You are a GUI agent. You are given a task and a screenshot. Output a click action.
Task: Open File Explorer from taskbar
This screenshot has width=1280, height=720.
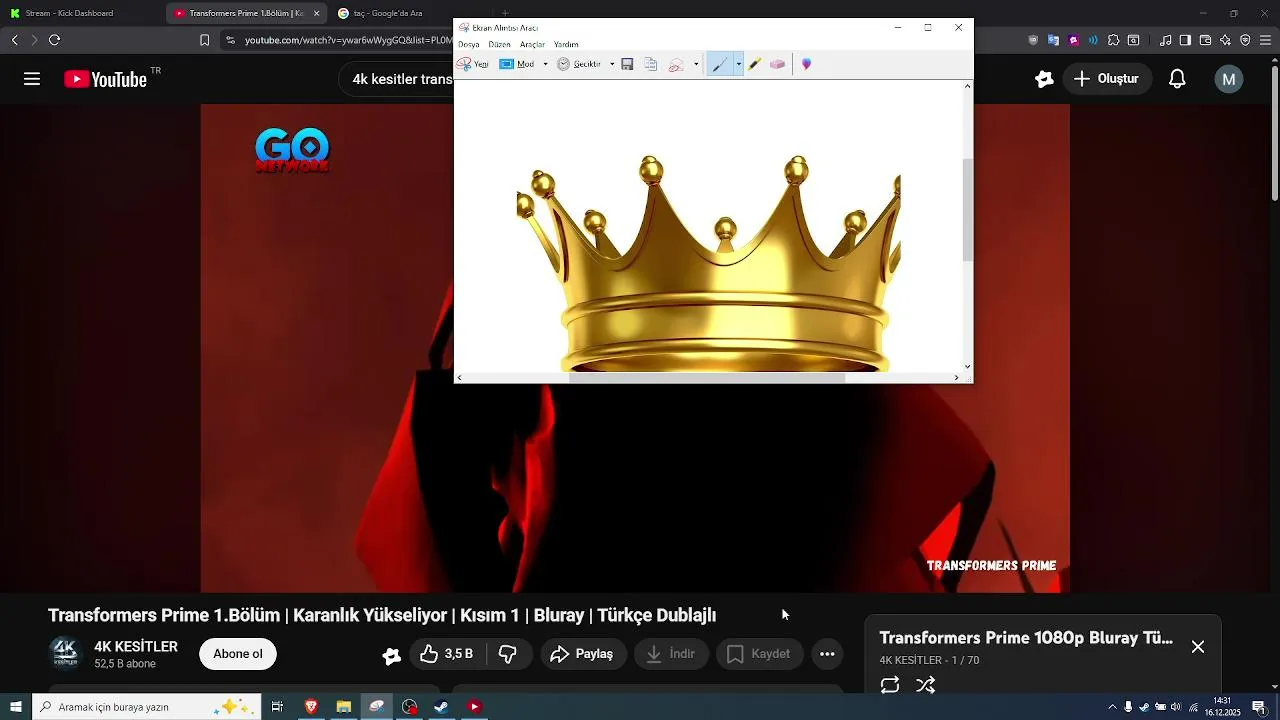pyautogui.click(x=343, y=707)
